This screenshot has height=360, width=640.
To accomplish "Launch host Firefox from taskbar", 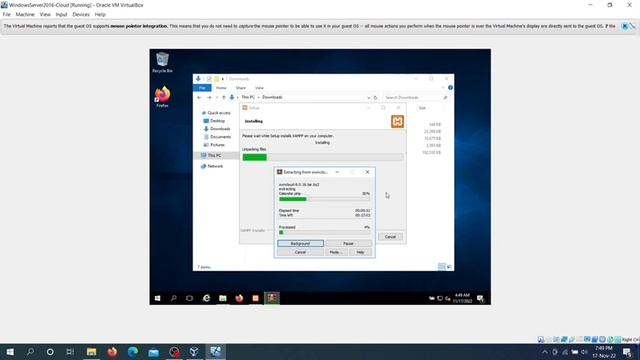I will click(x=112, y=352).
